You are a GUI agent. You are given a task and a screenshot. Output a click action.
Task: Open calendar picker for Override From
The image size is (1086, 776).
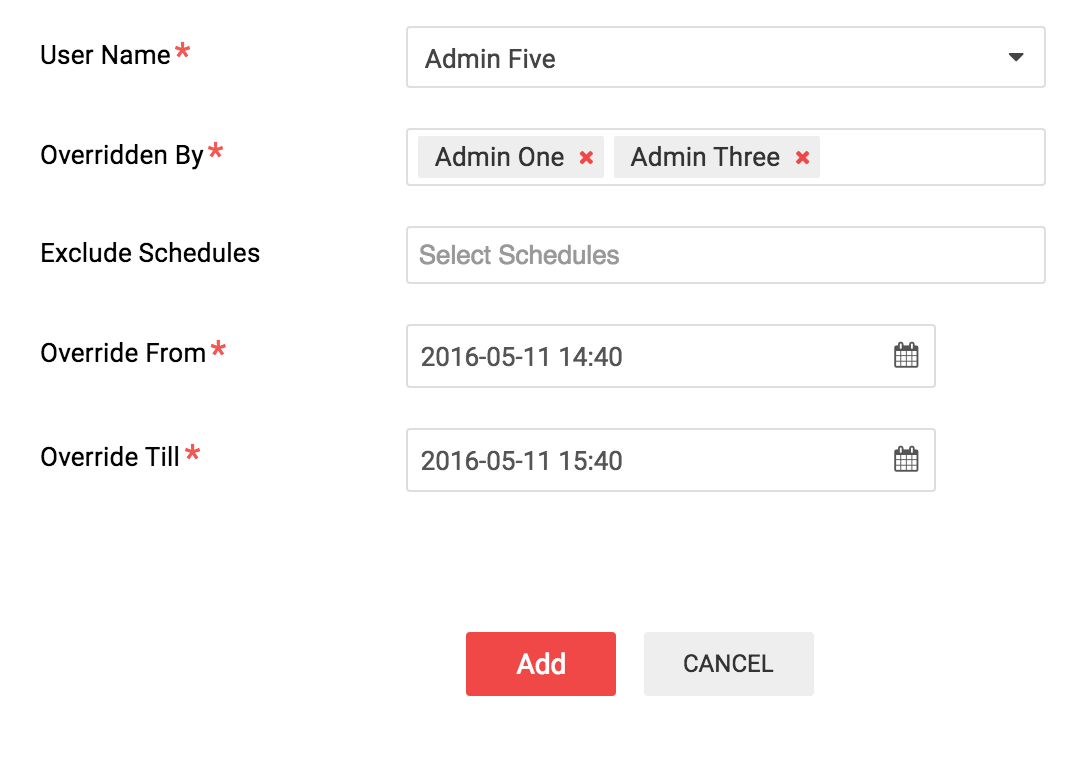906,355
